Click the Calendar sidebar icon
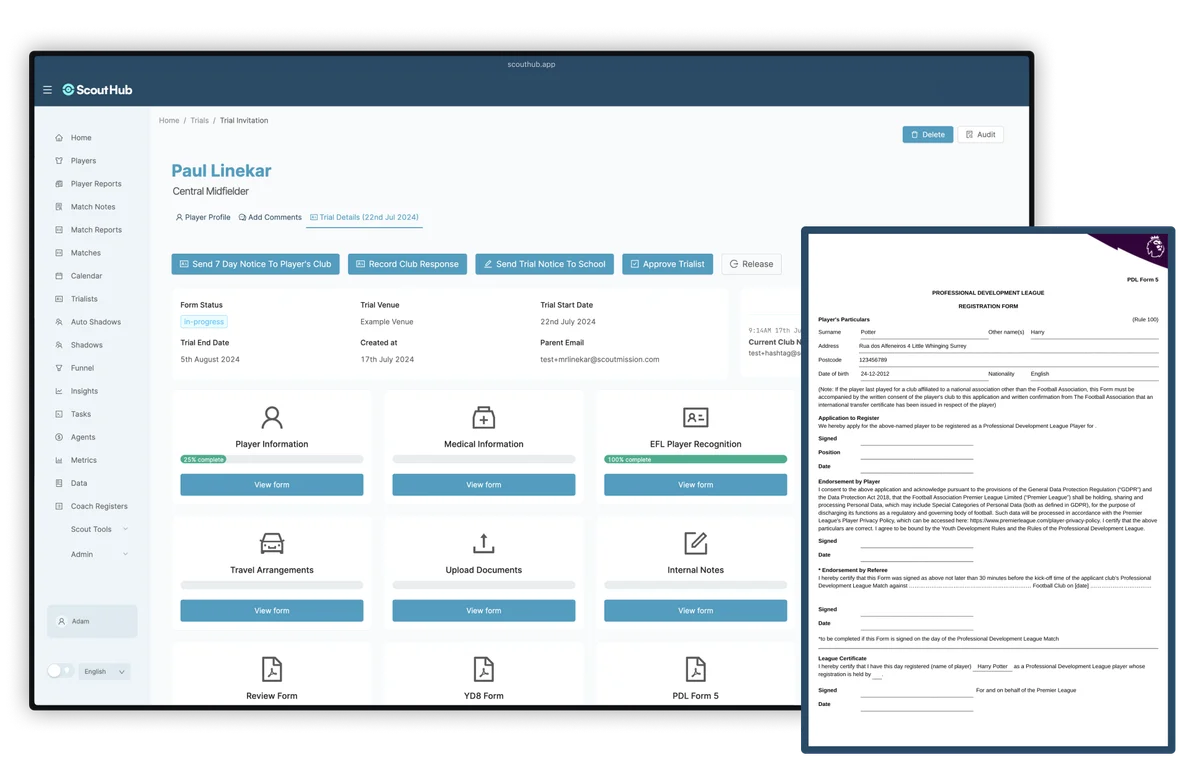1200x784 pixels. click(x=59, y=276)
